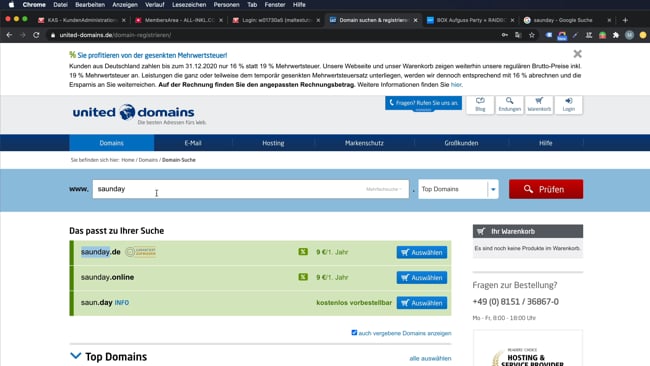Close the saunday Google Suche tab
Screen dimensions: 650x366
tap(609, 20)
